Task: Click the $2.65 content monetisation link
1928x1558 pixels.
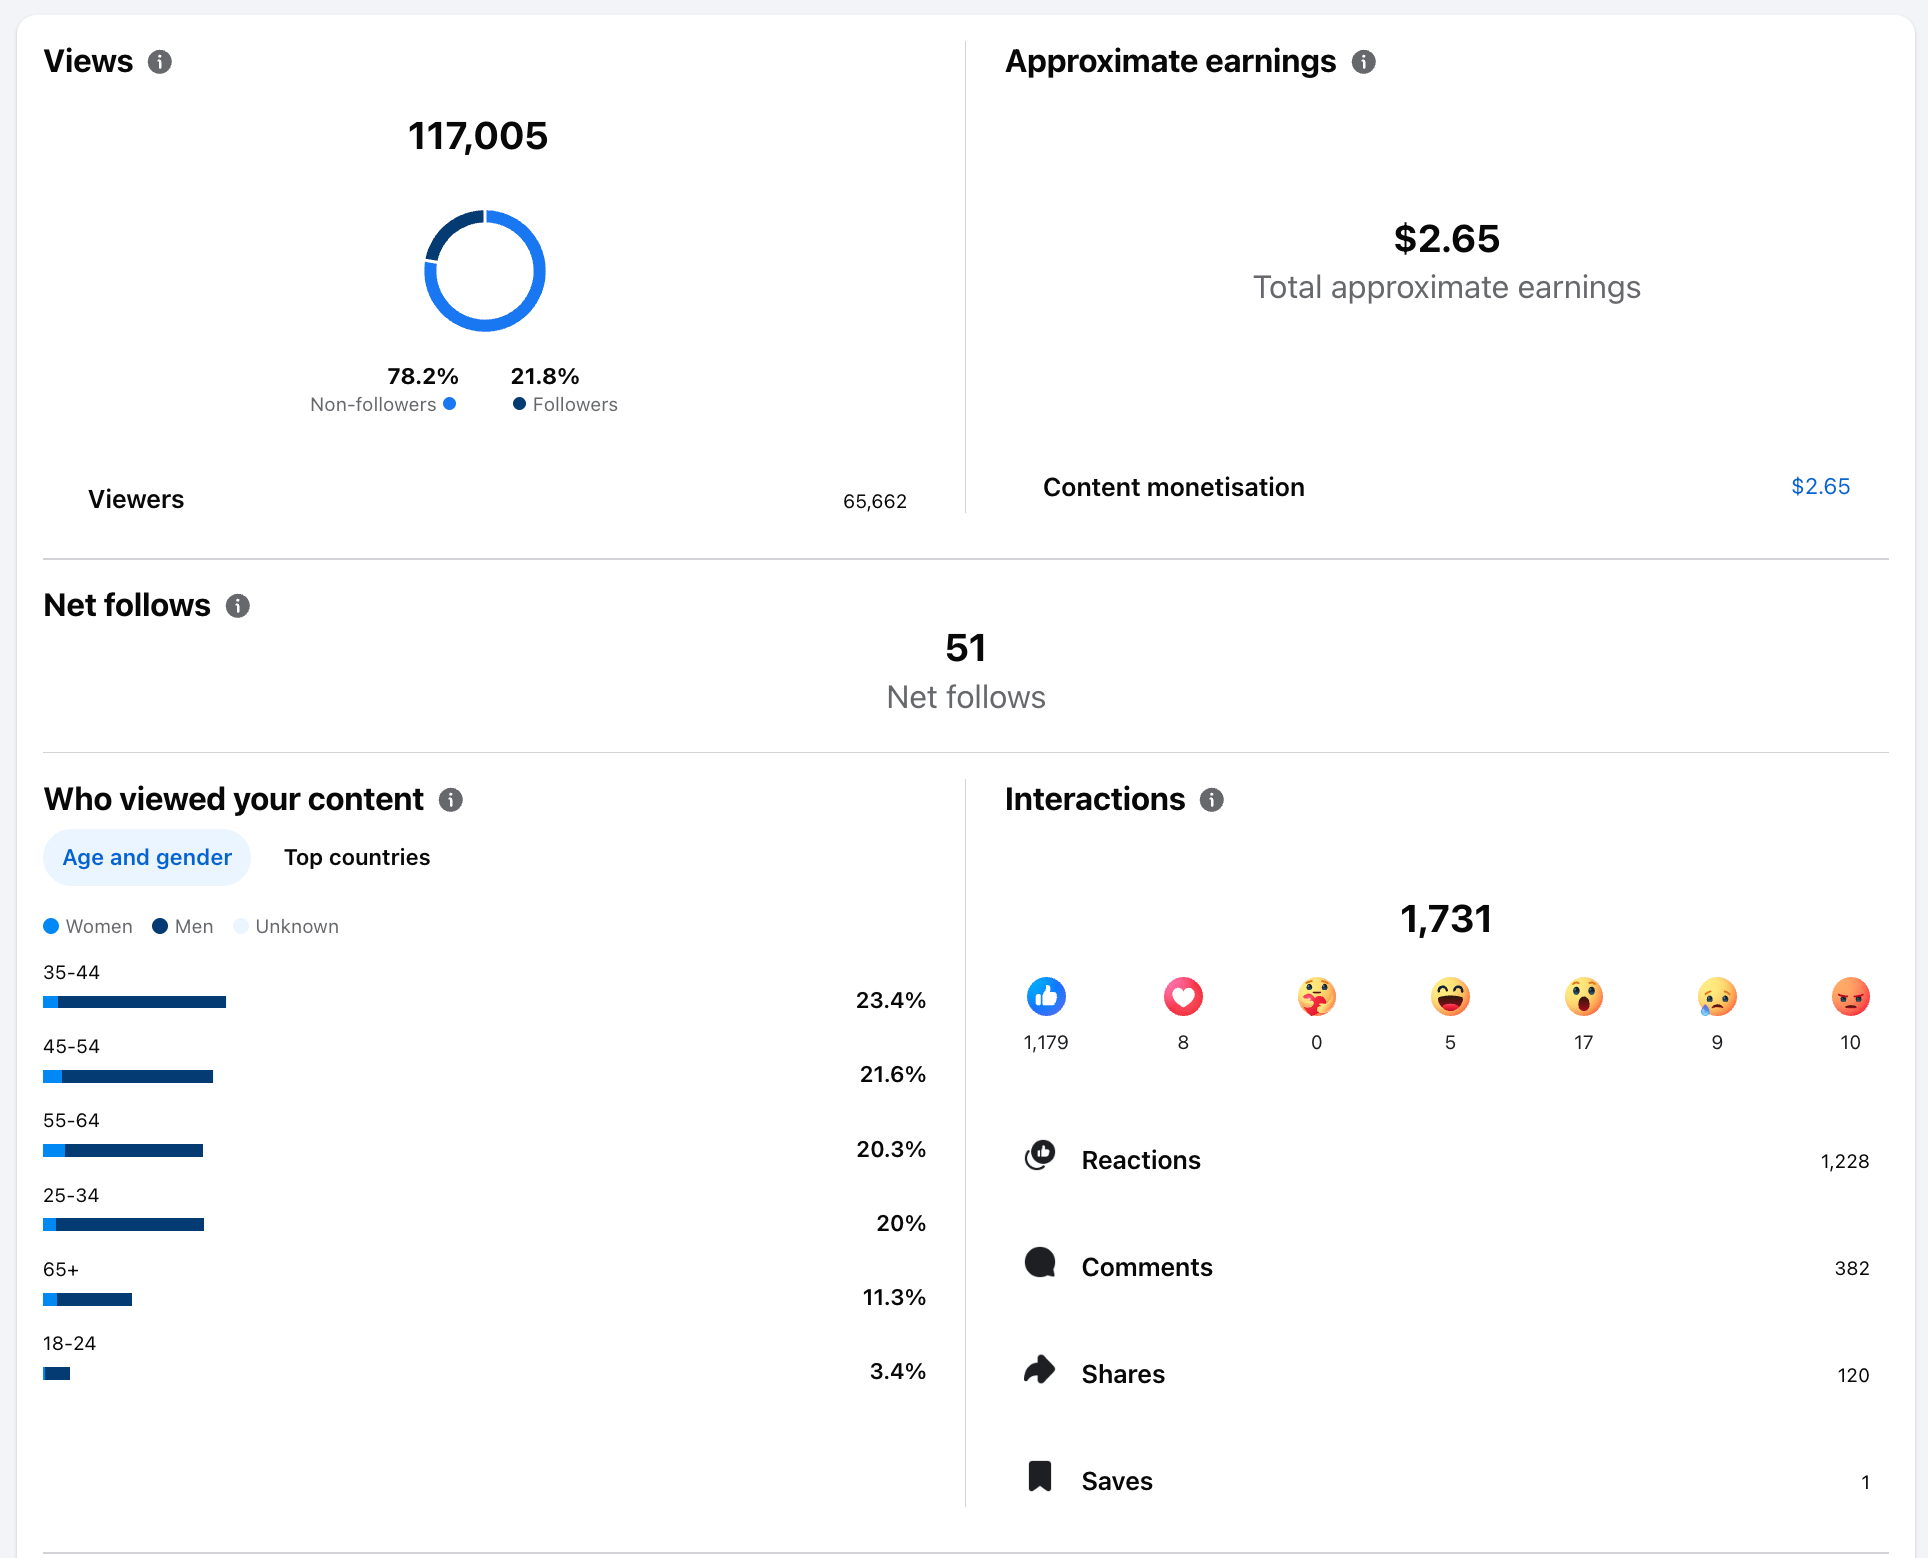Action: click(1820, 486)
